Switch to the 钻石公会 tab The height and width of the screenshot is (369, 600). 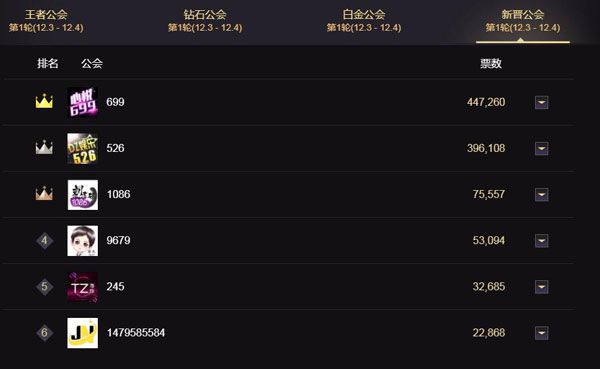point(205,21)
